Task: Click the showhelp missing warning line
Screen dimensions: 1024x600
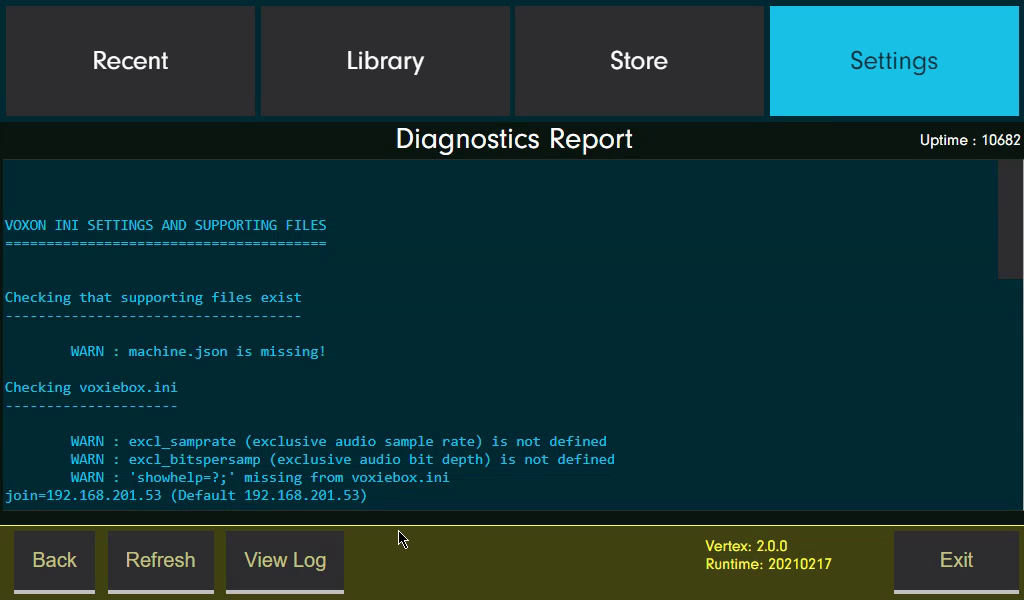Action: pos(260,477)
